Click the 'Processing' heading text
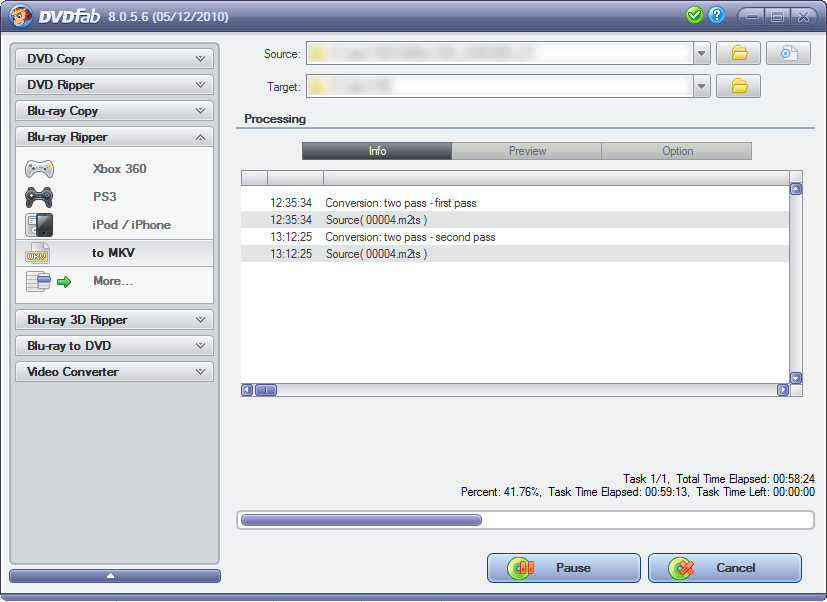 click(275, 119)
